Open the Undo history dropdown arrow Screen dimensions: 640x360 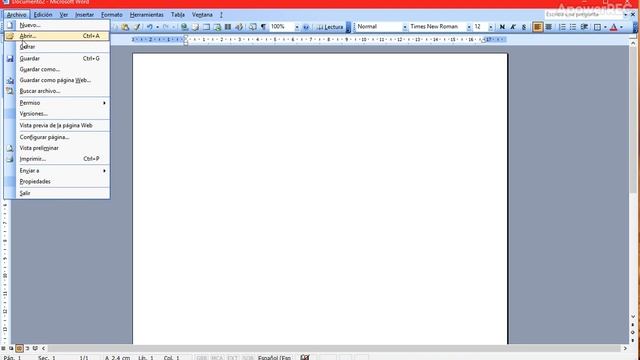(157, 27)
